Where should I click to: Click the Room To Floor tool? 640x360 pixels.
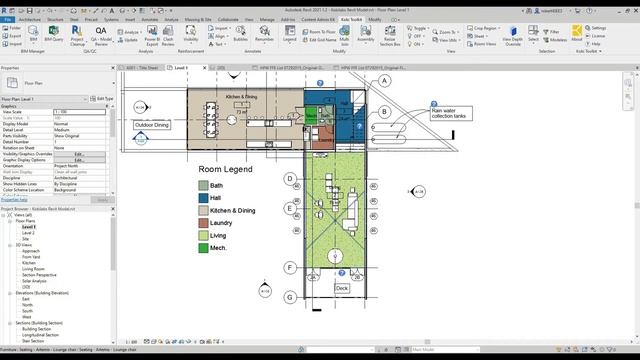[x=319, y=32]
